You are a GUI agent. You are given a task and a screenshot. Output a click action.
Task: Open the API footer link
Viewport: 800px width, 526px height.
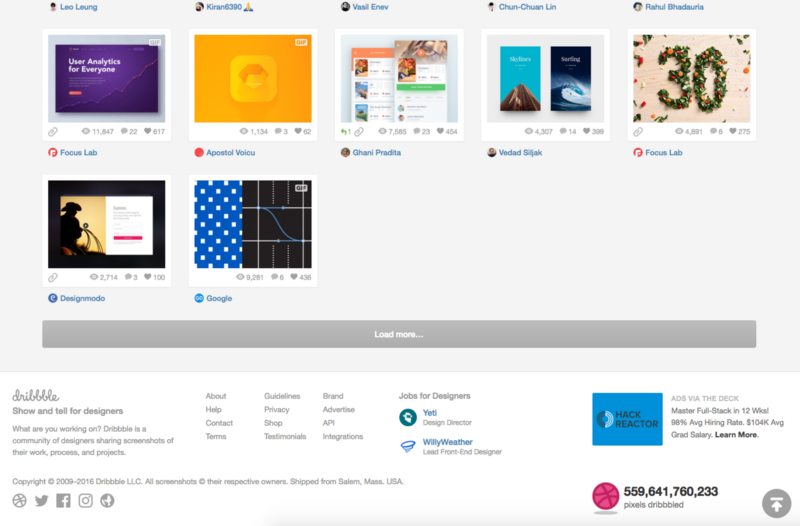pos(329,423)
